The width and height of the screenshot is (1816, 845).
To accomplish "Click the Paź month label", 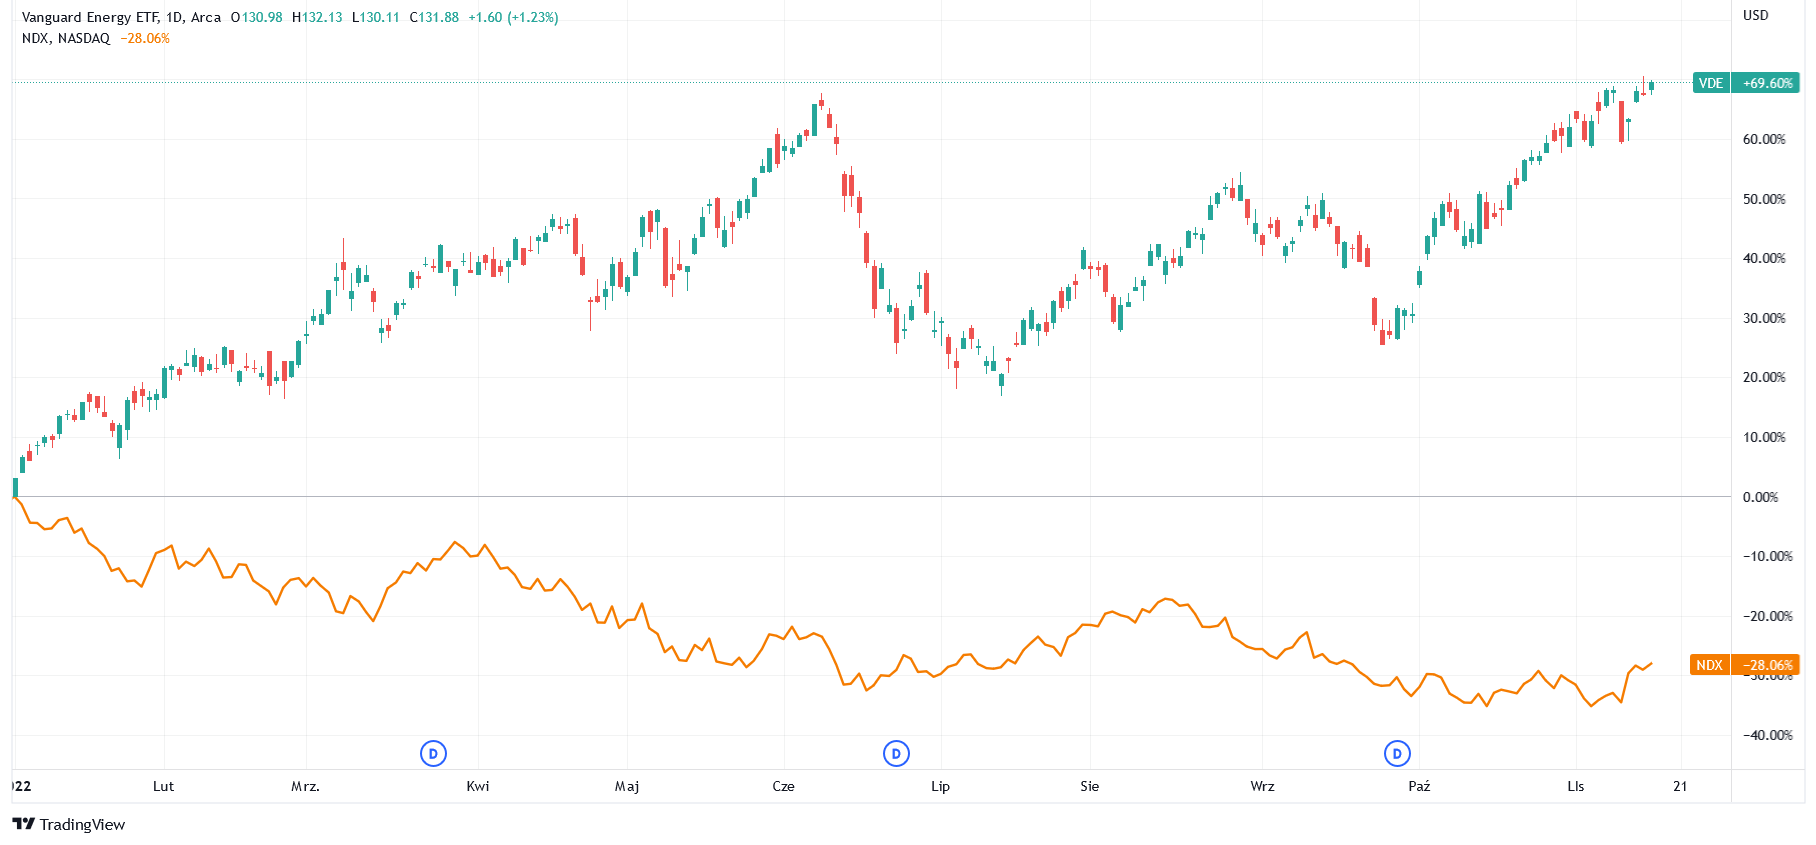I will tap(1419, 786).
